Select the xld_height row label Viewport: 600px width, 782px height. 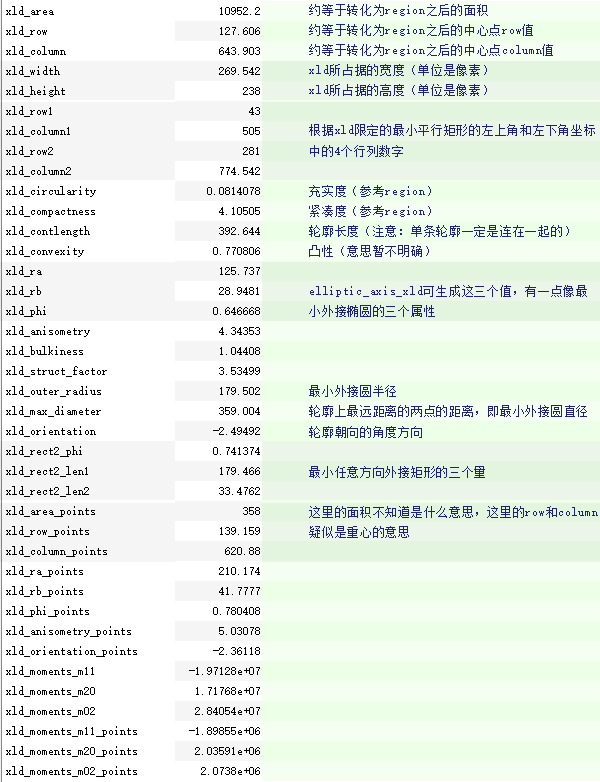(35, 91)
